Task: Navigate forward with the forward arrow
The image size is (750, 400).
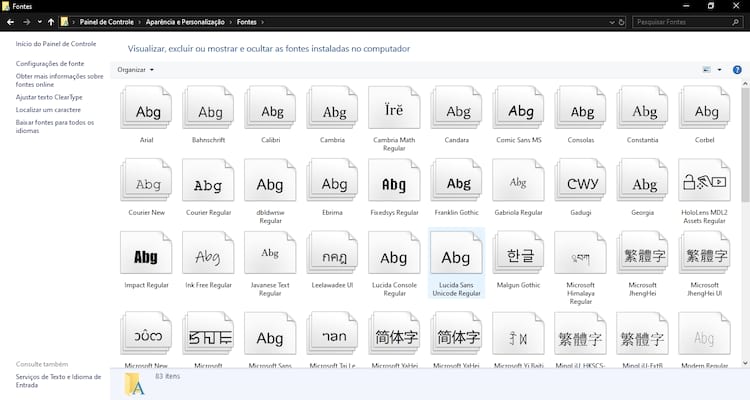Action: 26,22
